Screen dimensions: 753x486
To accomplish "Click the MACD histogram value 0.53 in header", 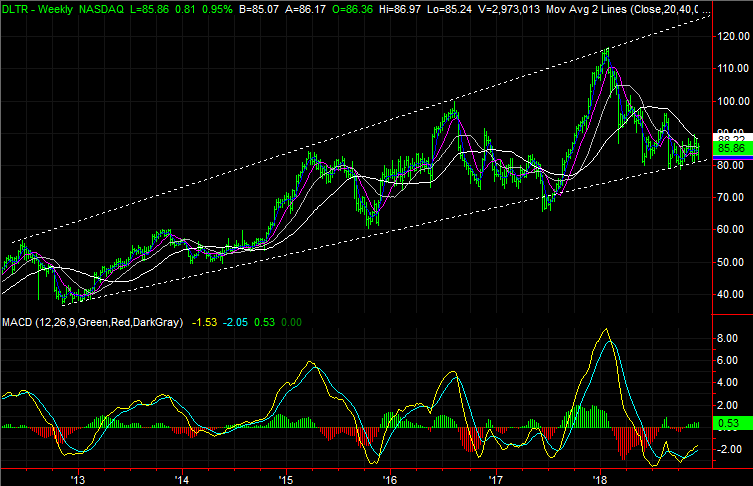I will 265,322.
